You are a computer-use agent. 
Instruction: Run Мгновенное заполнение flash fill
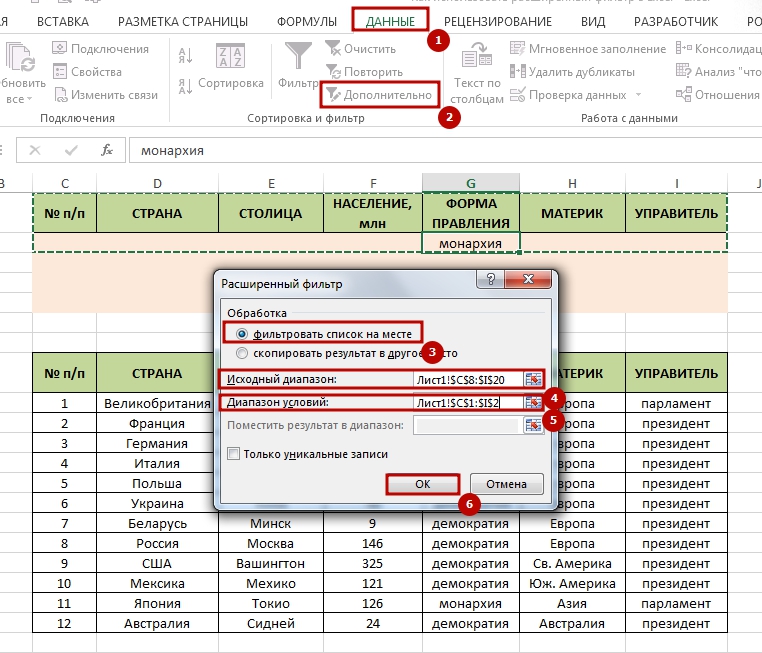pyautogui.click(x=588, y=49)
